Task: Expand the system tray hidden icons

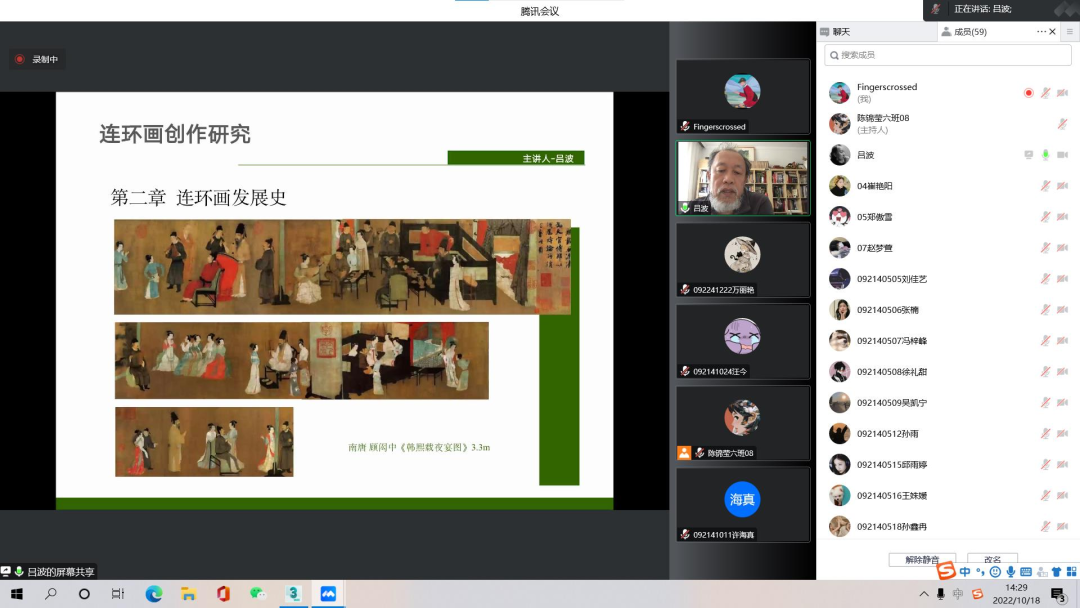Action: (x=923, y=594)
